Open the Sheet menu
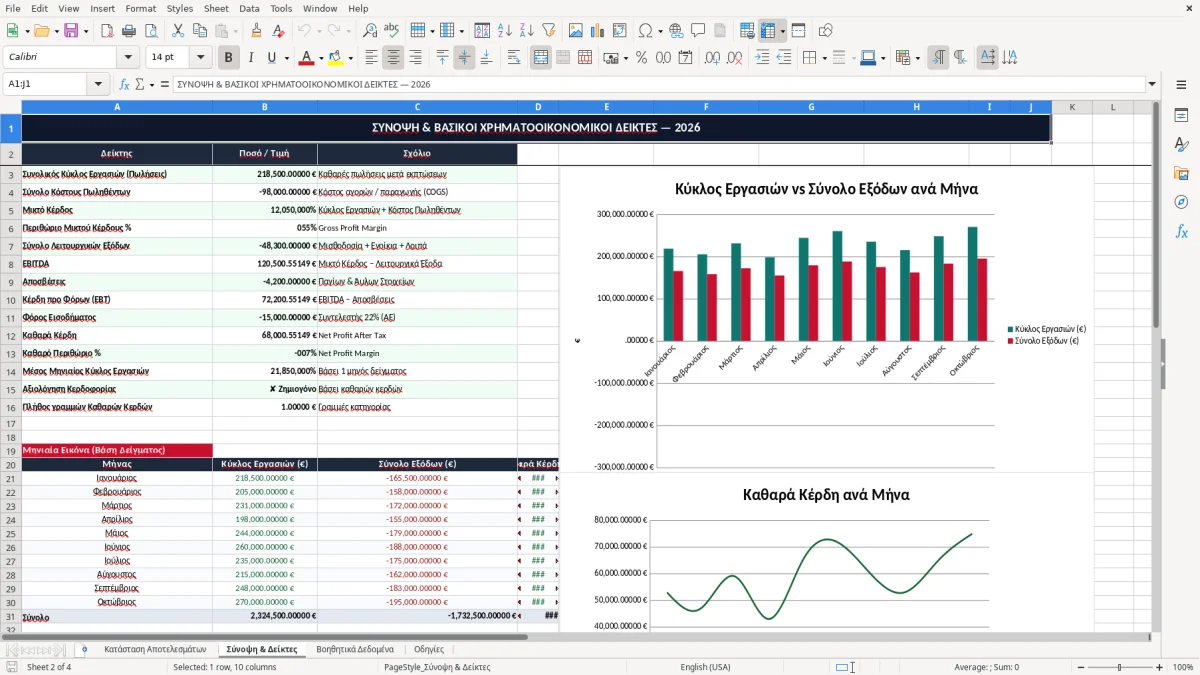Viewport: 1200px width, 675px height. [x=216, y=8]
